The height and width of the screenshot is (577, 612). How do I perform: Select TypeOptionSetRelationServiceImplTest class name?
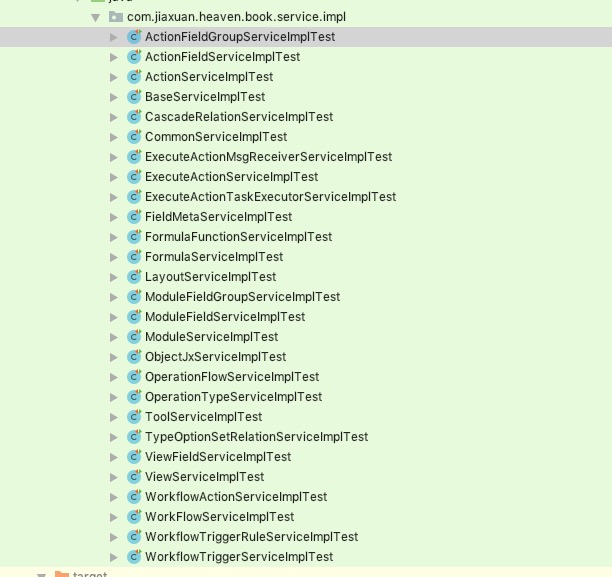257,437
